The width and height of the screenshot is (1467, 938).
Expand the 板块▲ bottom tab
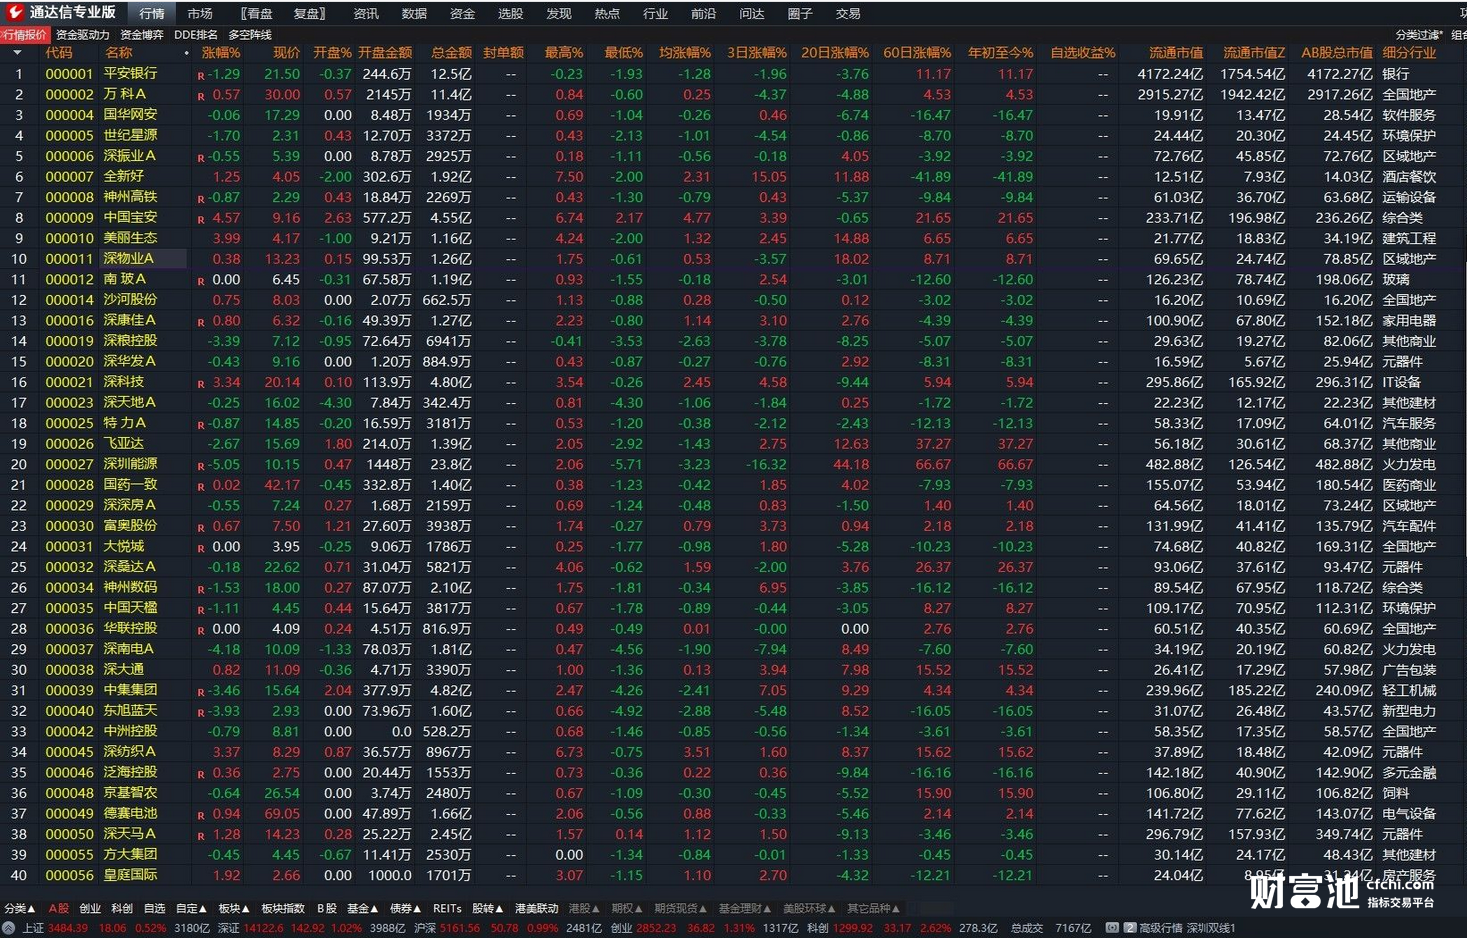(234, 909)
